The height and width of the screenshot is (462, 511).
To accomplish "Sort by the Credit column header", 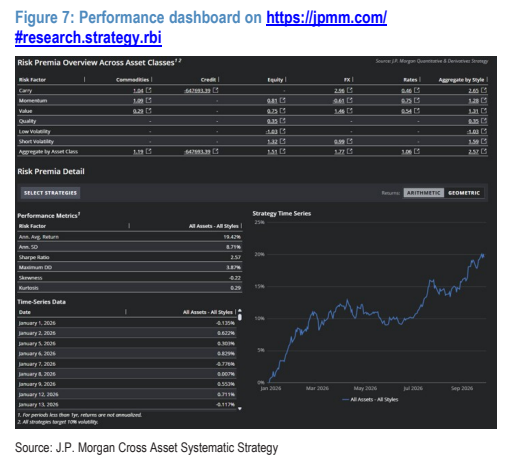I will click(208, 80).
